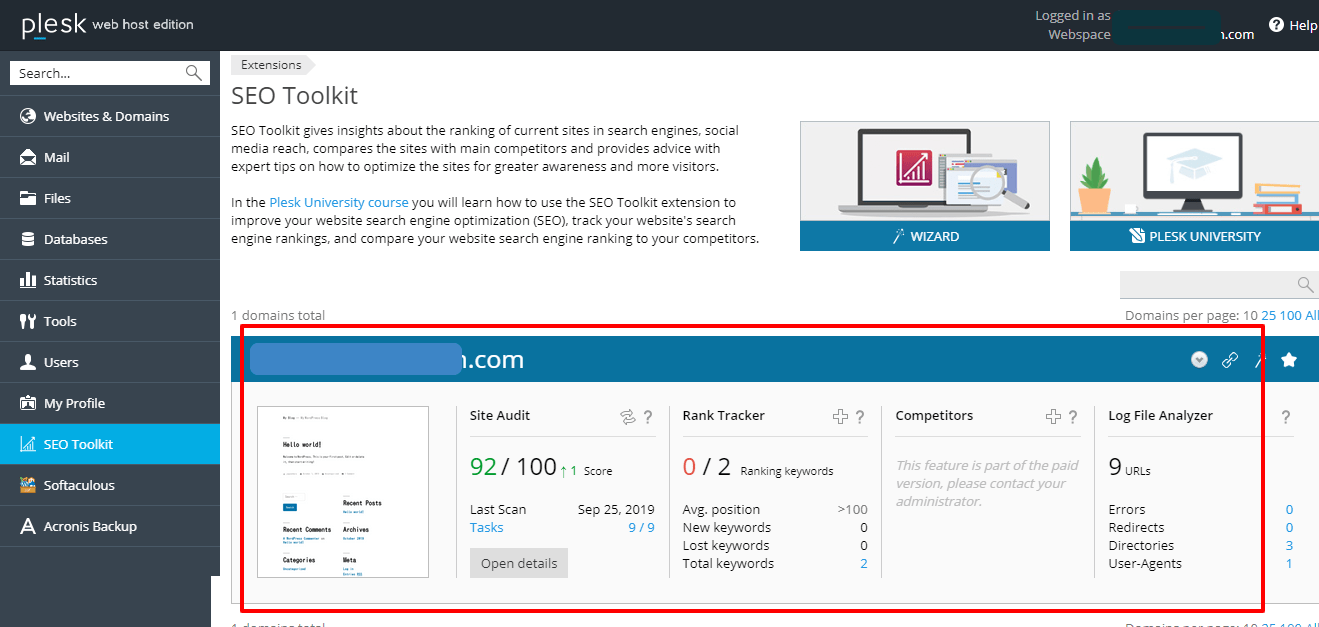Screen dimensions: 1319x627
Task: Show 100 domains per page at top
Action: click(x=1291, y=315)
